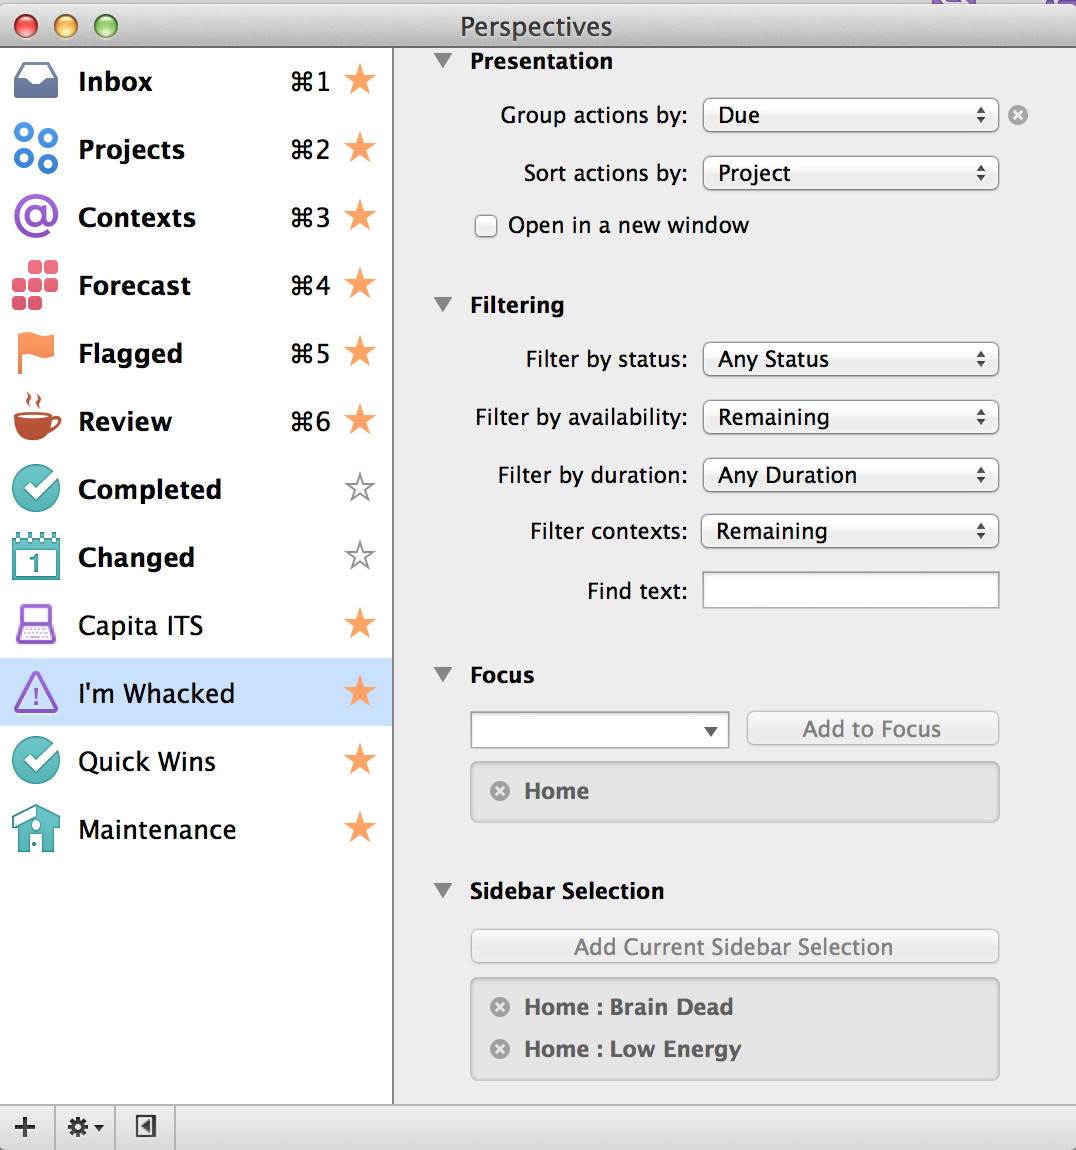
Task: Mark Changed perspective as favorite
Action: 360,557
